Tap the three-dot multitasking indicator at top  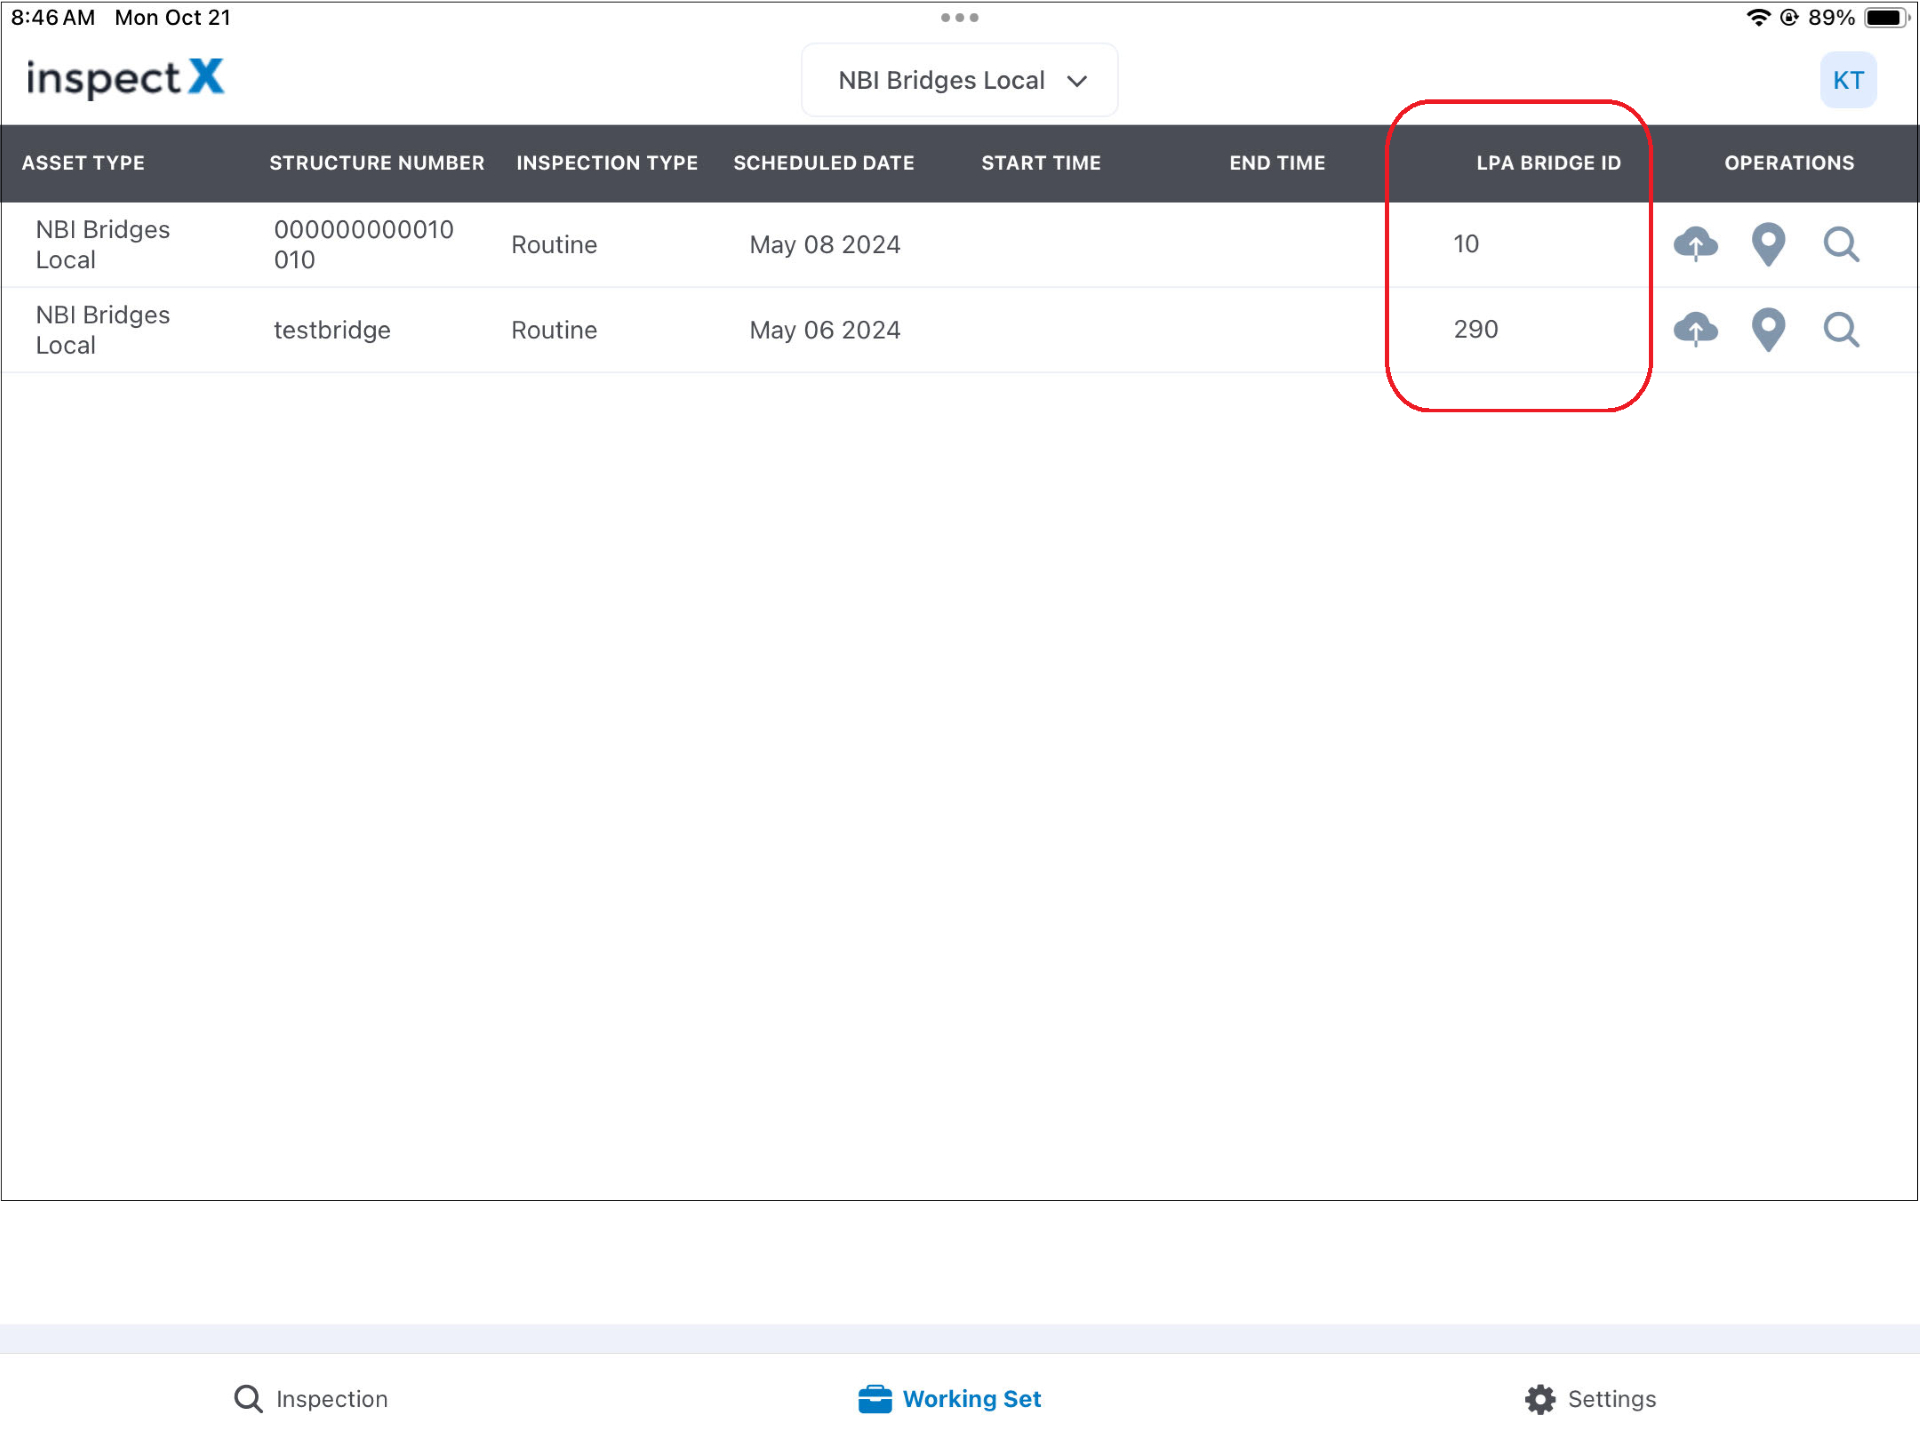[x=959, y=18]
